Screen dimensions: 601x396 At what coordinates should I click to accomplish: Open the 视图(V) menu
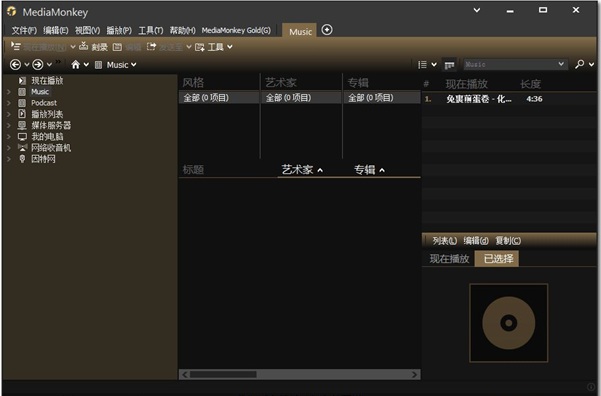click(87, 30)
